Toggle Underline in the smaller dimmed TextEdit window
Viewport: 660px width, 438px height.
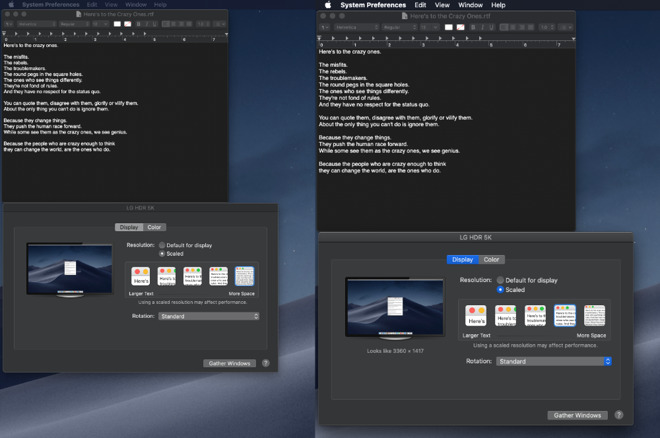click(x=154, y=24)
